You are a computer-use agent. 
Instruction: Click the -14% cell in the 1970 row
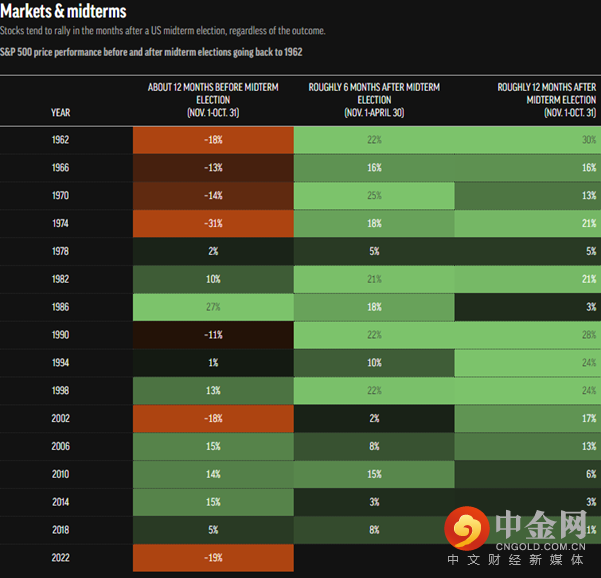click(x=213, y=195)
